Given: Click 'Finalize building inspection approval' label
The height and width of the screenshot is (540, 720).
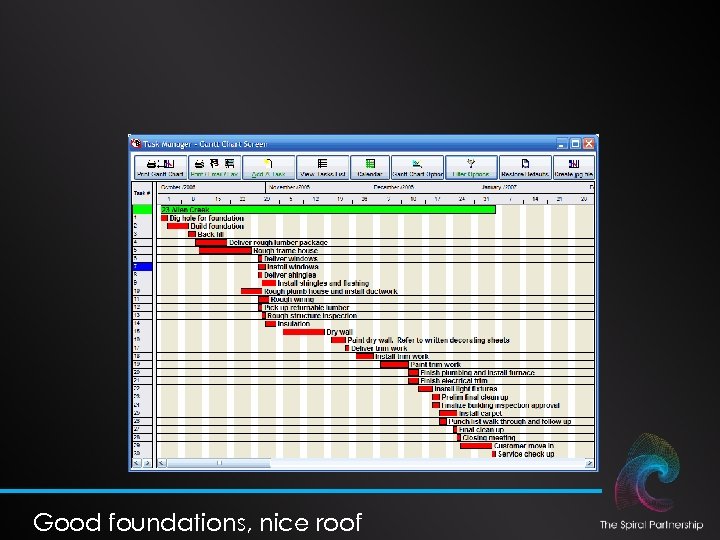Looking at the screenshot, I should [x=501, y=405].
